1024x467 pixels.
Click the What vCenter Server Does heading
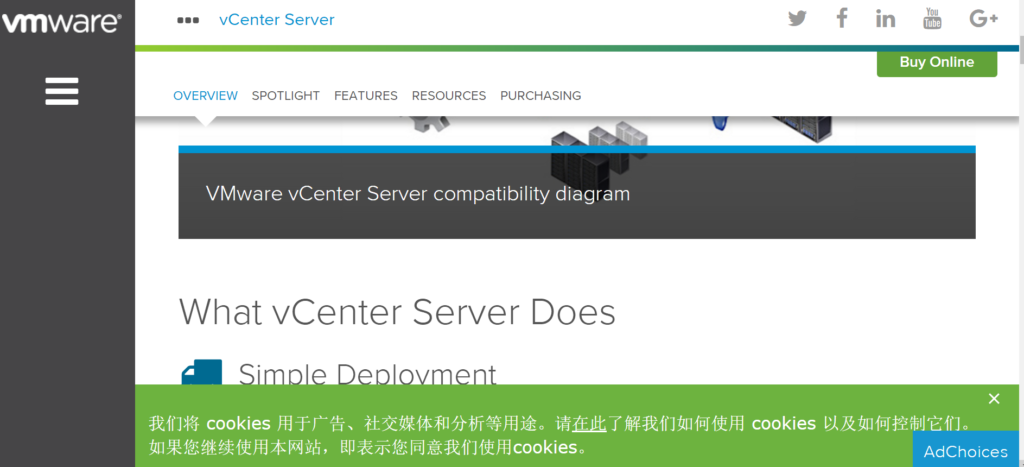click(x=397, y=312)
